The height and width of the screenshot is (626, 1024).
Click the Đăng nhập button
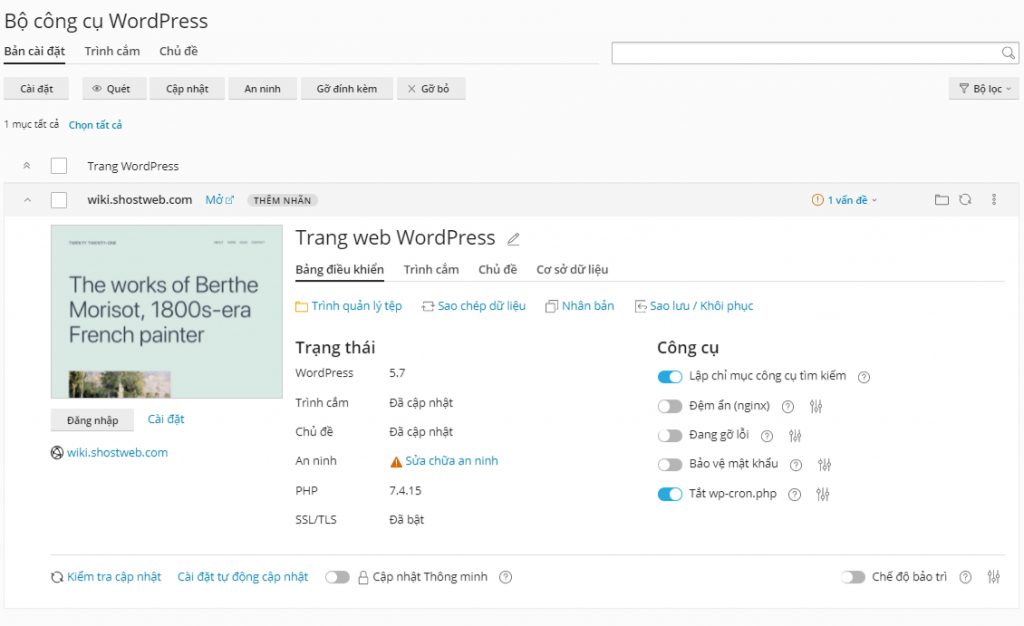(x=92, y=419)
